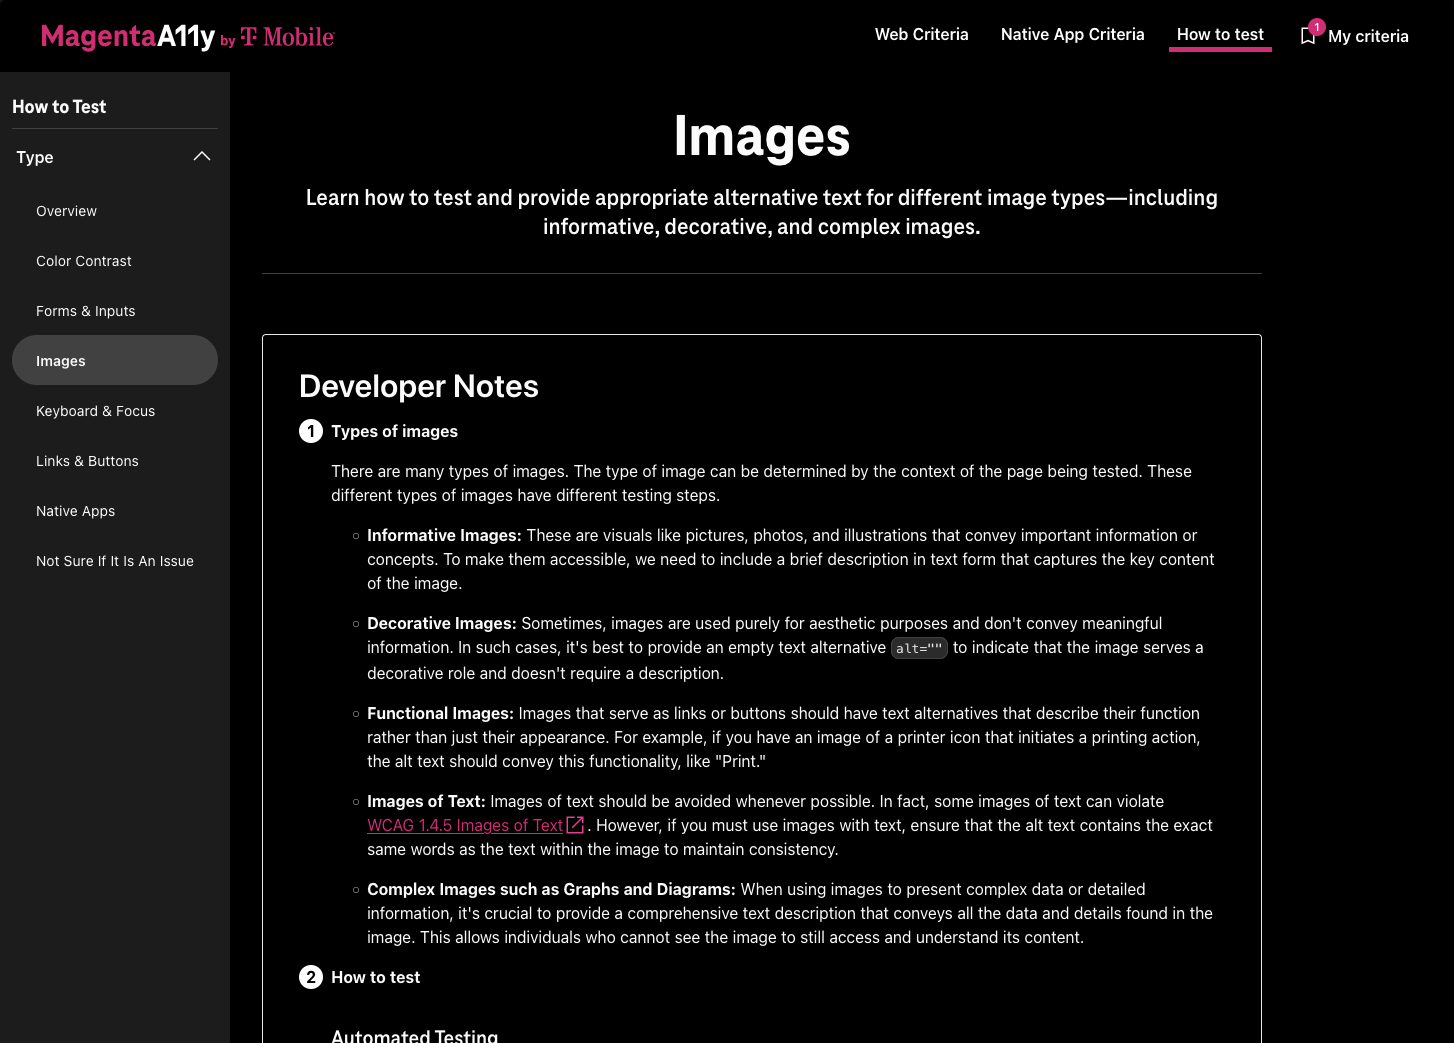Open Color Contrast sidebar page
Image resolution: width=1454 pixels, height=1043 pixels.
click(115, 261)
